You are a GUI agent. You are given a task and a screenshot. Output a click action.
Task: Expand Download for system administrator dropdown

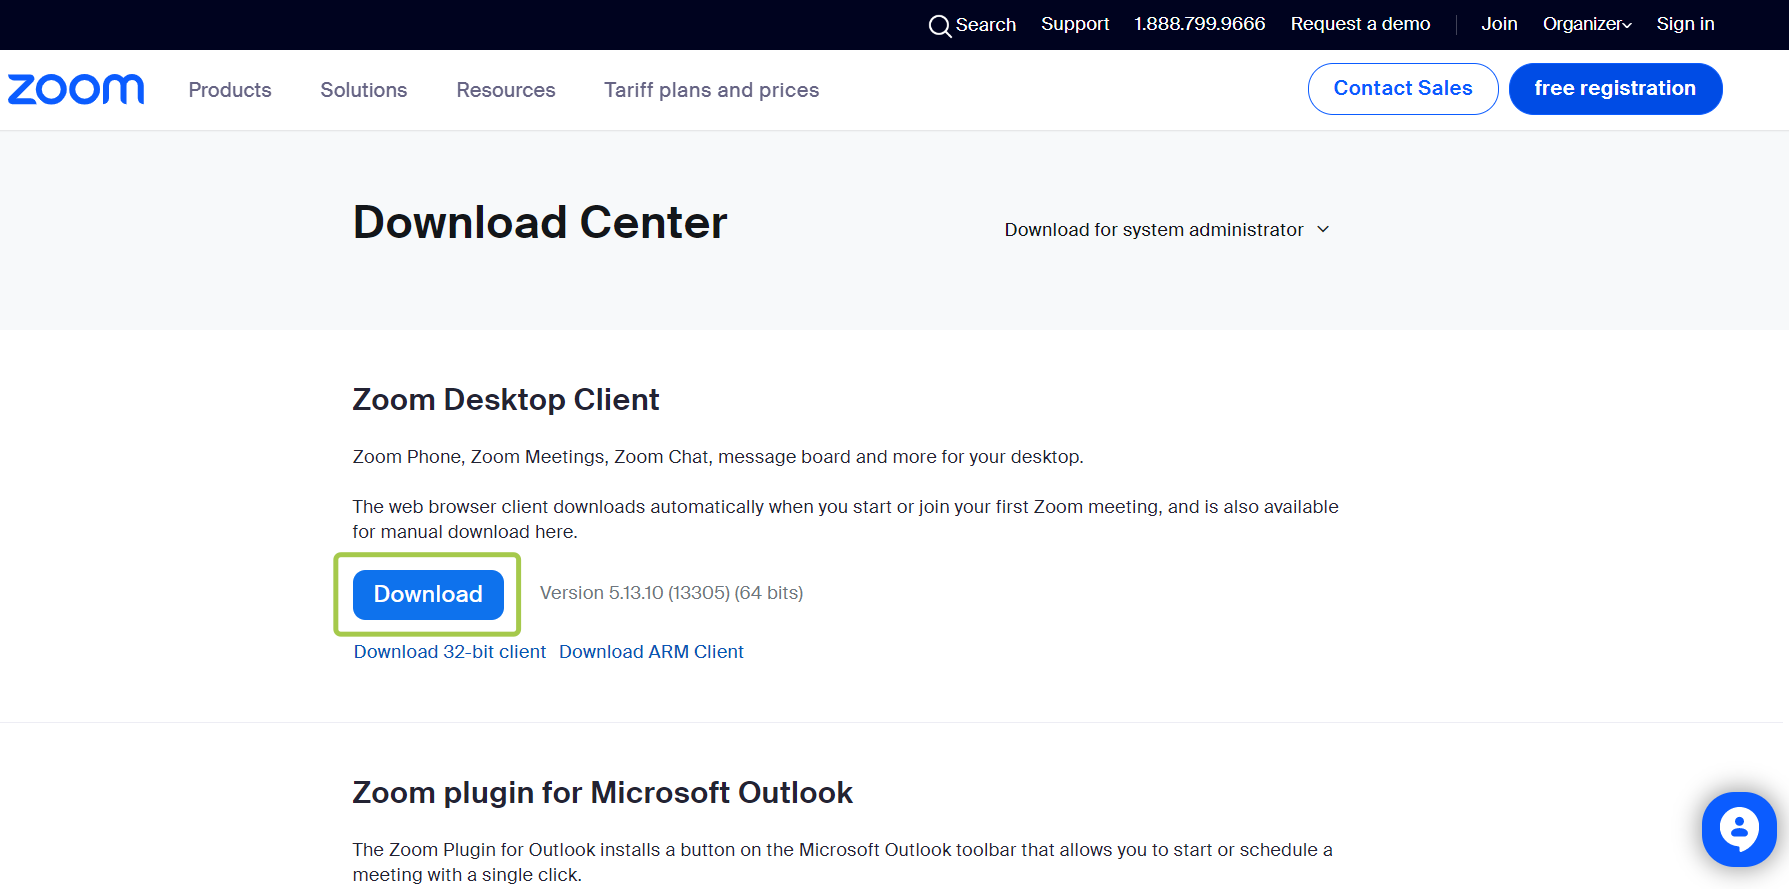click(x=1167, y=230)
